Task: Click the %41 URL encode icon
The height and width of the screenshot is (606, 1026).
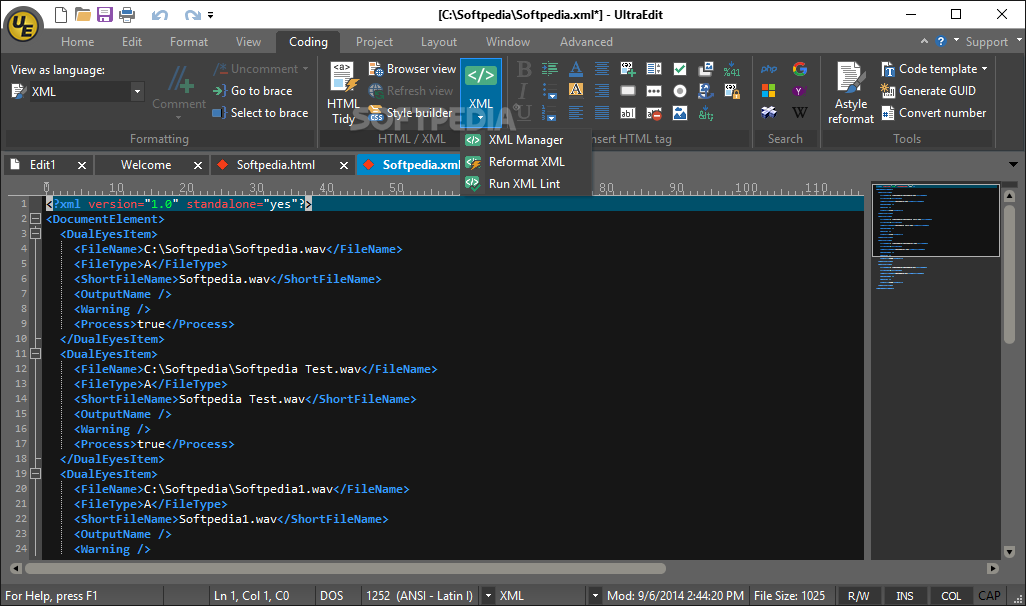Action: 732,69
